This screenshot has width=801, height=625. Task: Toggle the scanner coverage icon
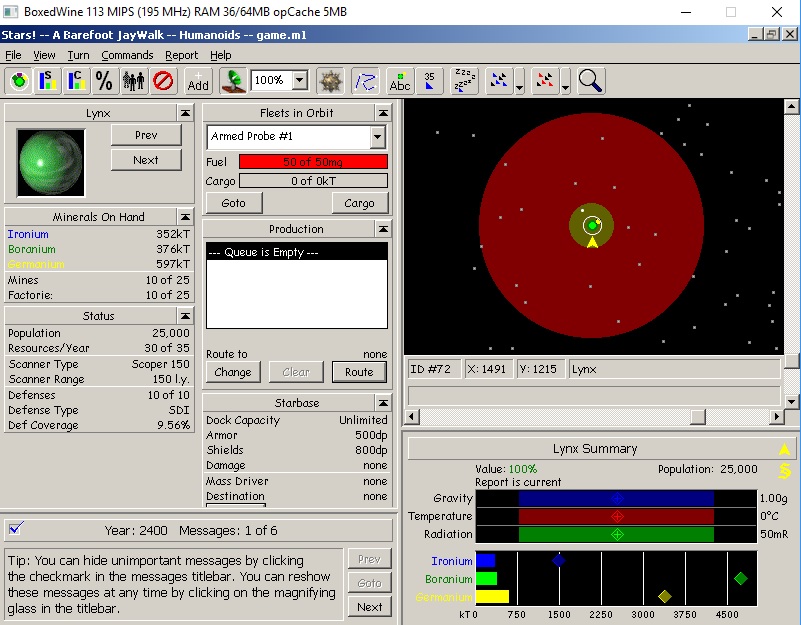point(233,81)
